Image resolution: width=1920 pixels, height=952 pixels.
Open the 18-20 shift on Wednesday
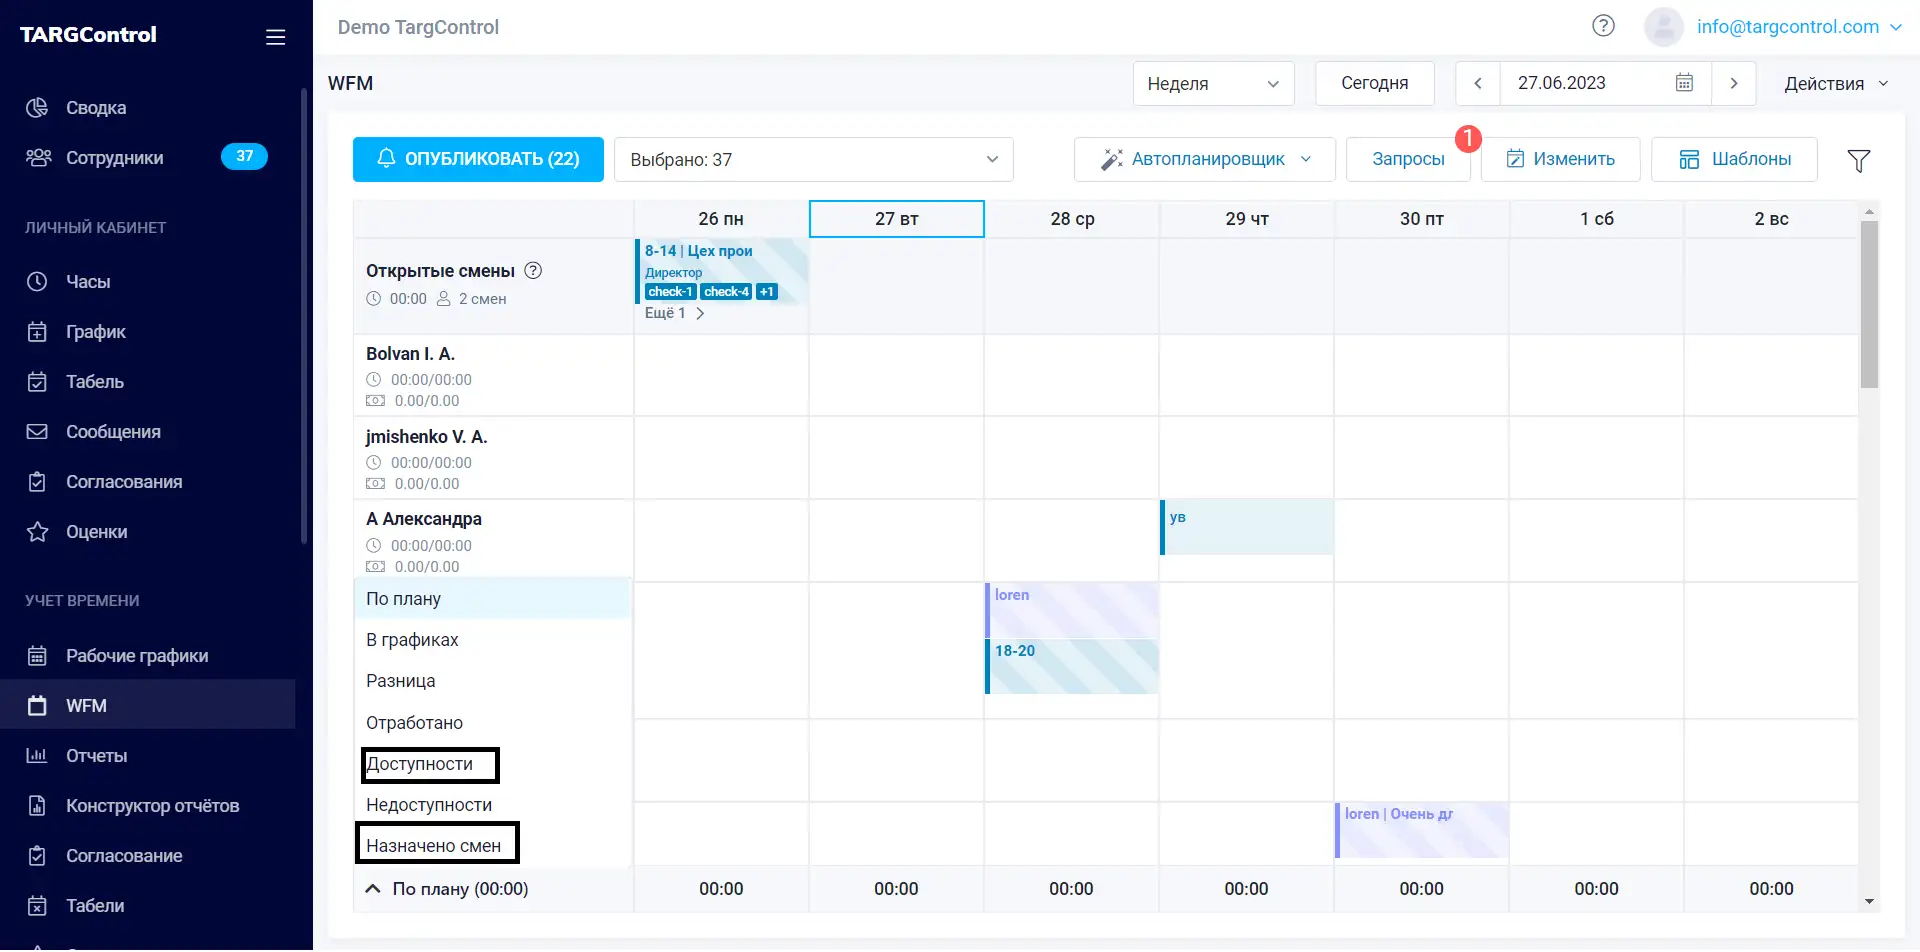point(1072,667)
